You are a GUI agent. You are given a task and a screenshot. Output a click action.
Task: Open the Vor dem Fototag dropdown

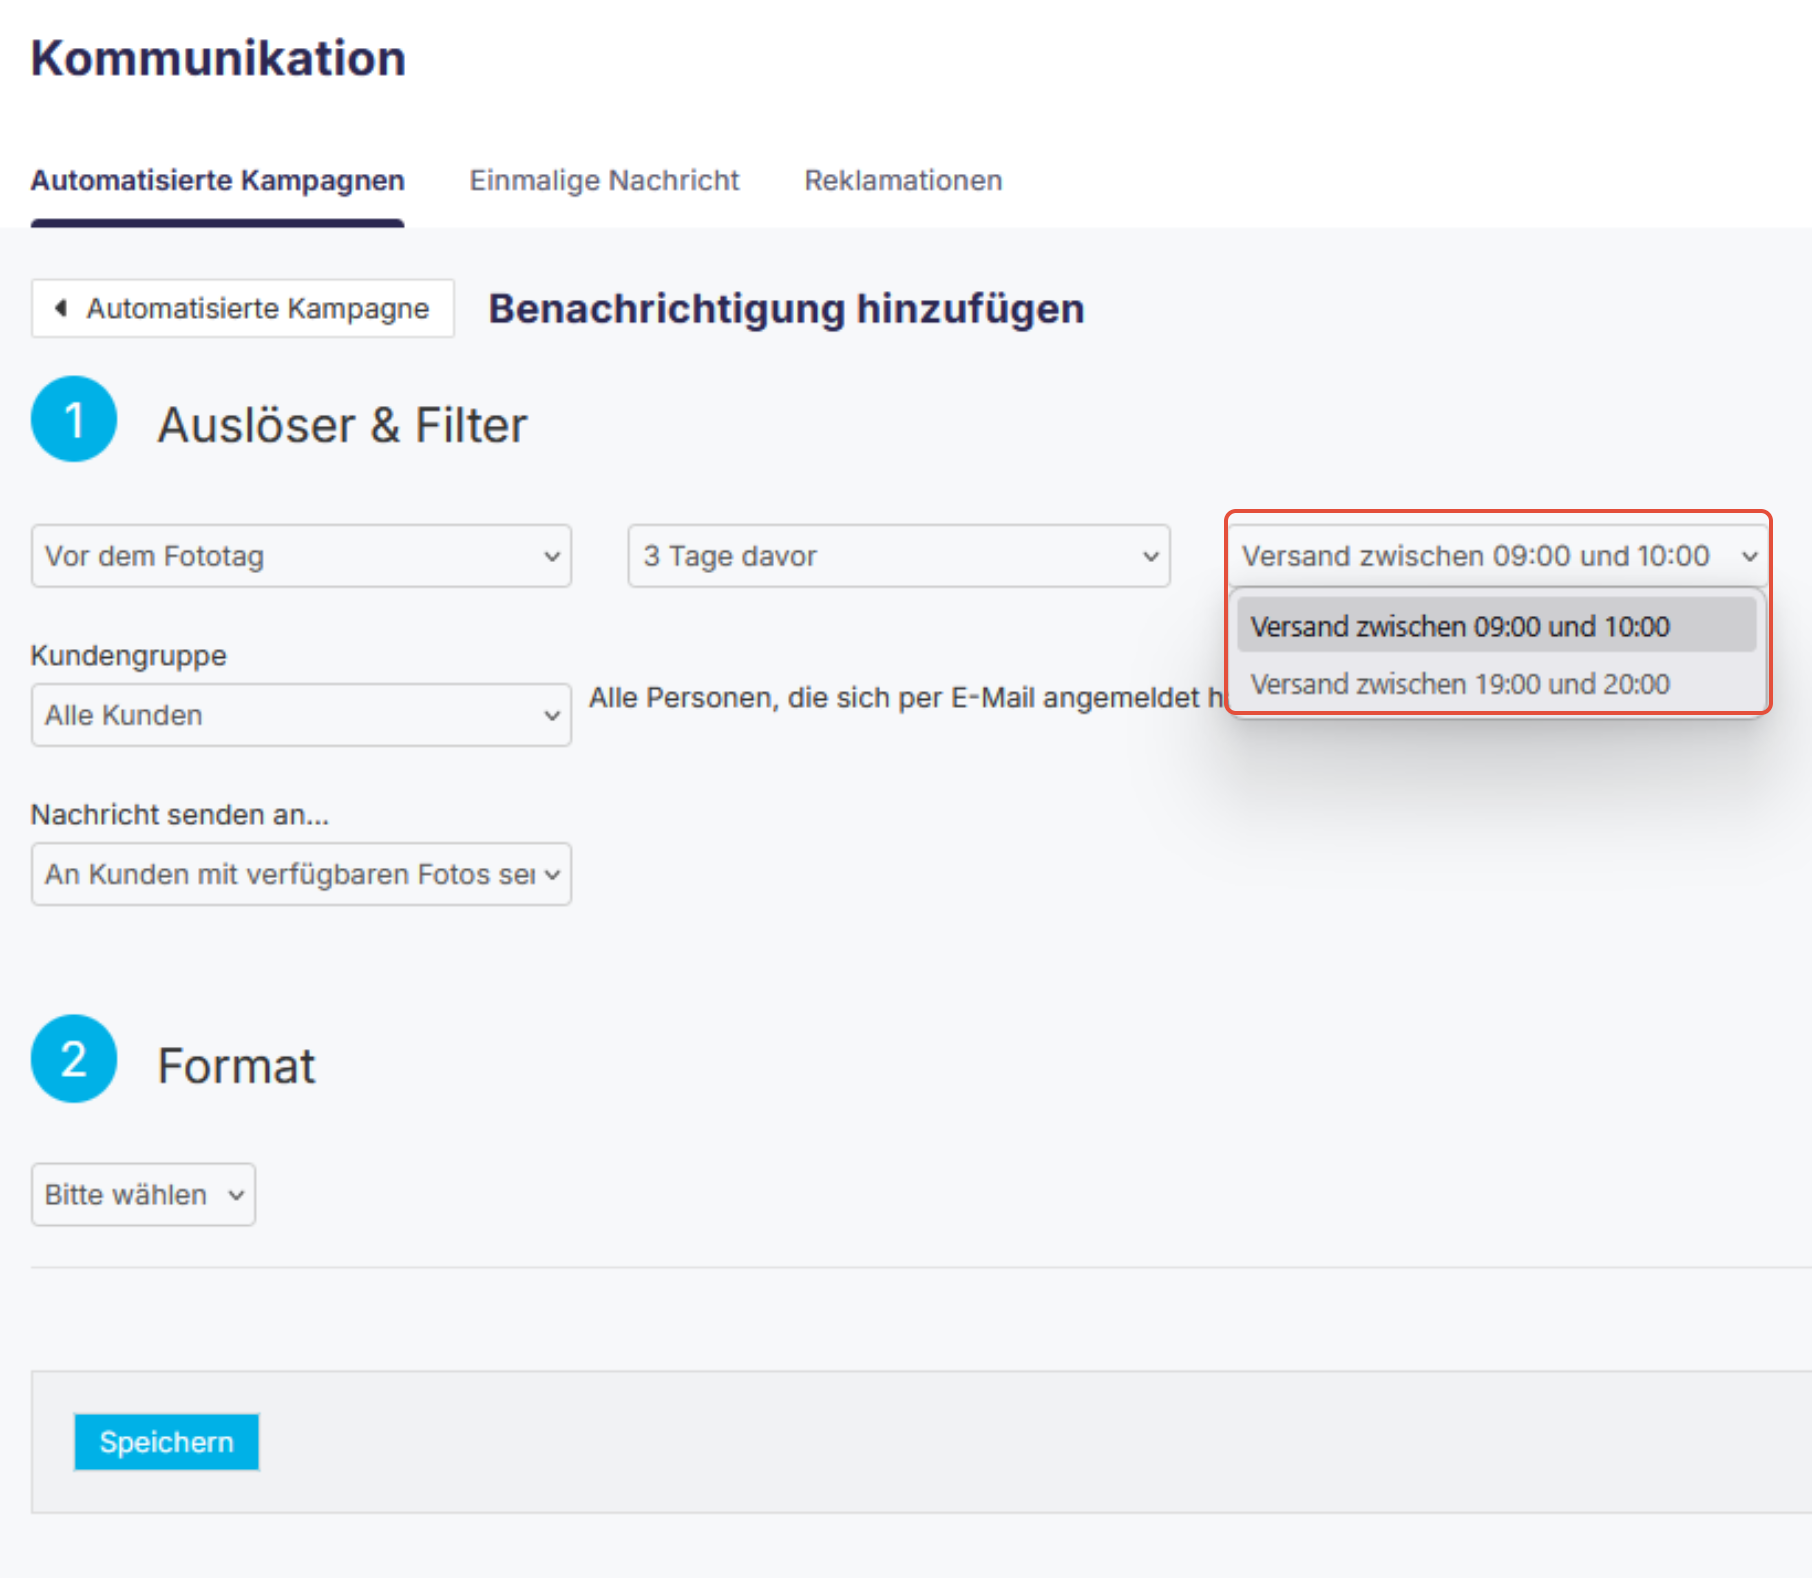(301, 556)
